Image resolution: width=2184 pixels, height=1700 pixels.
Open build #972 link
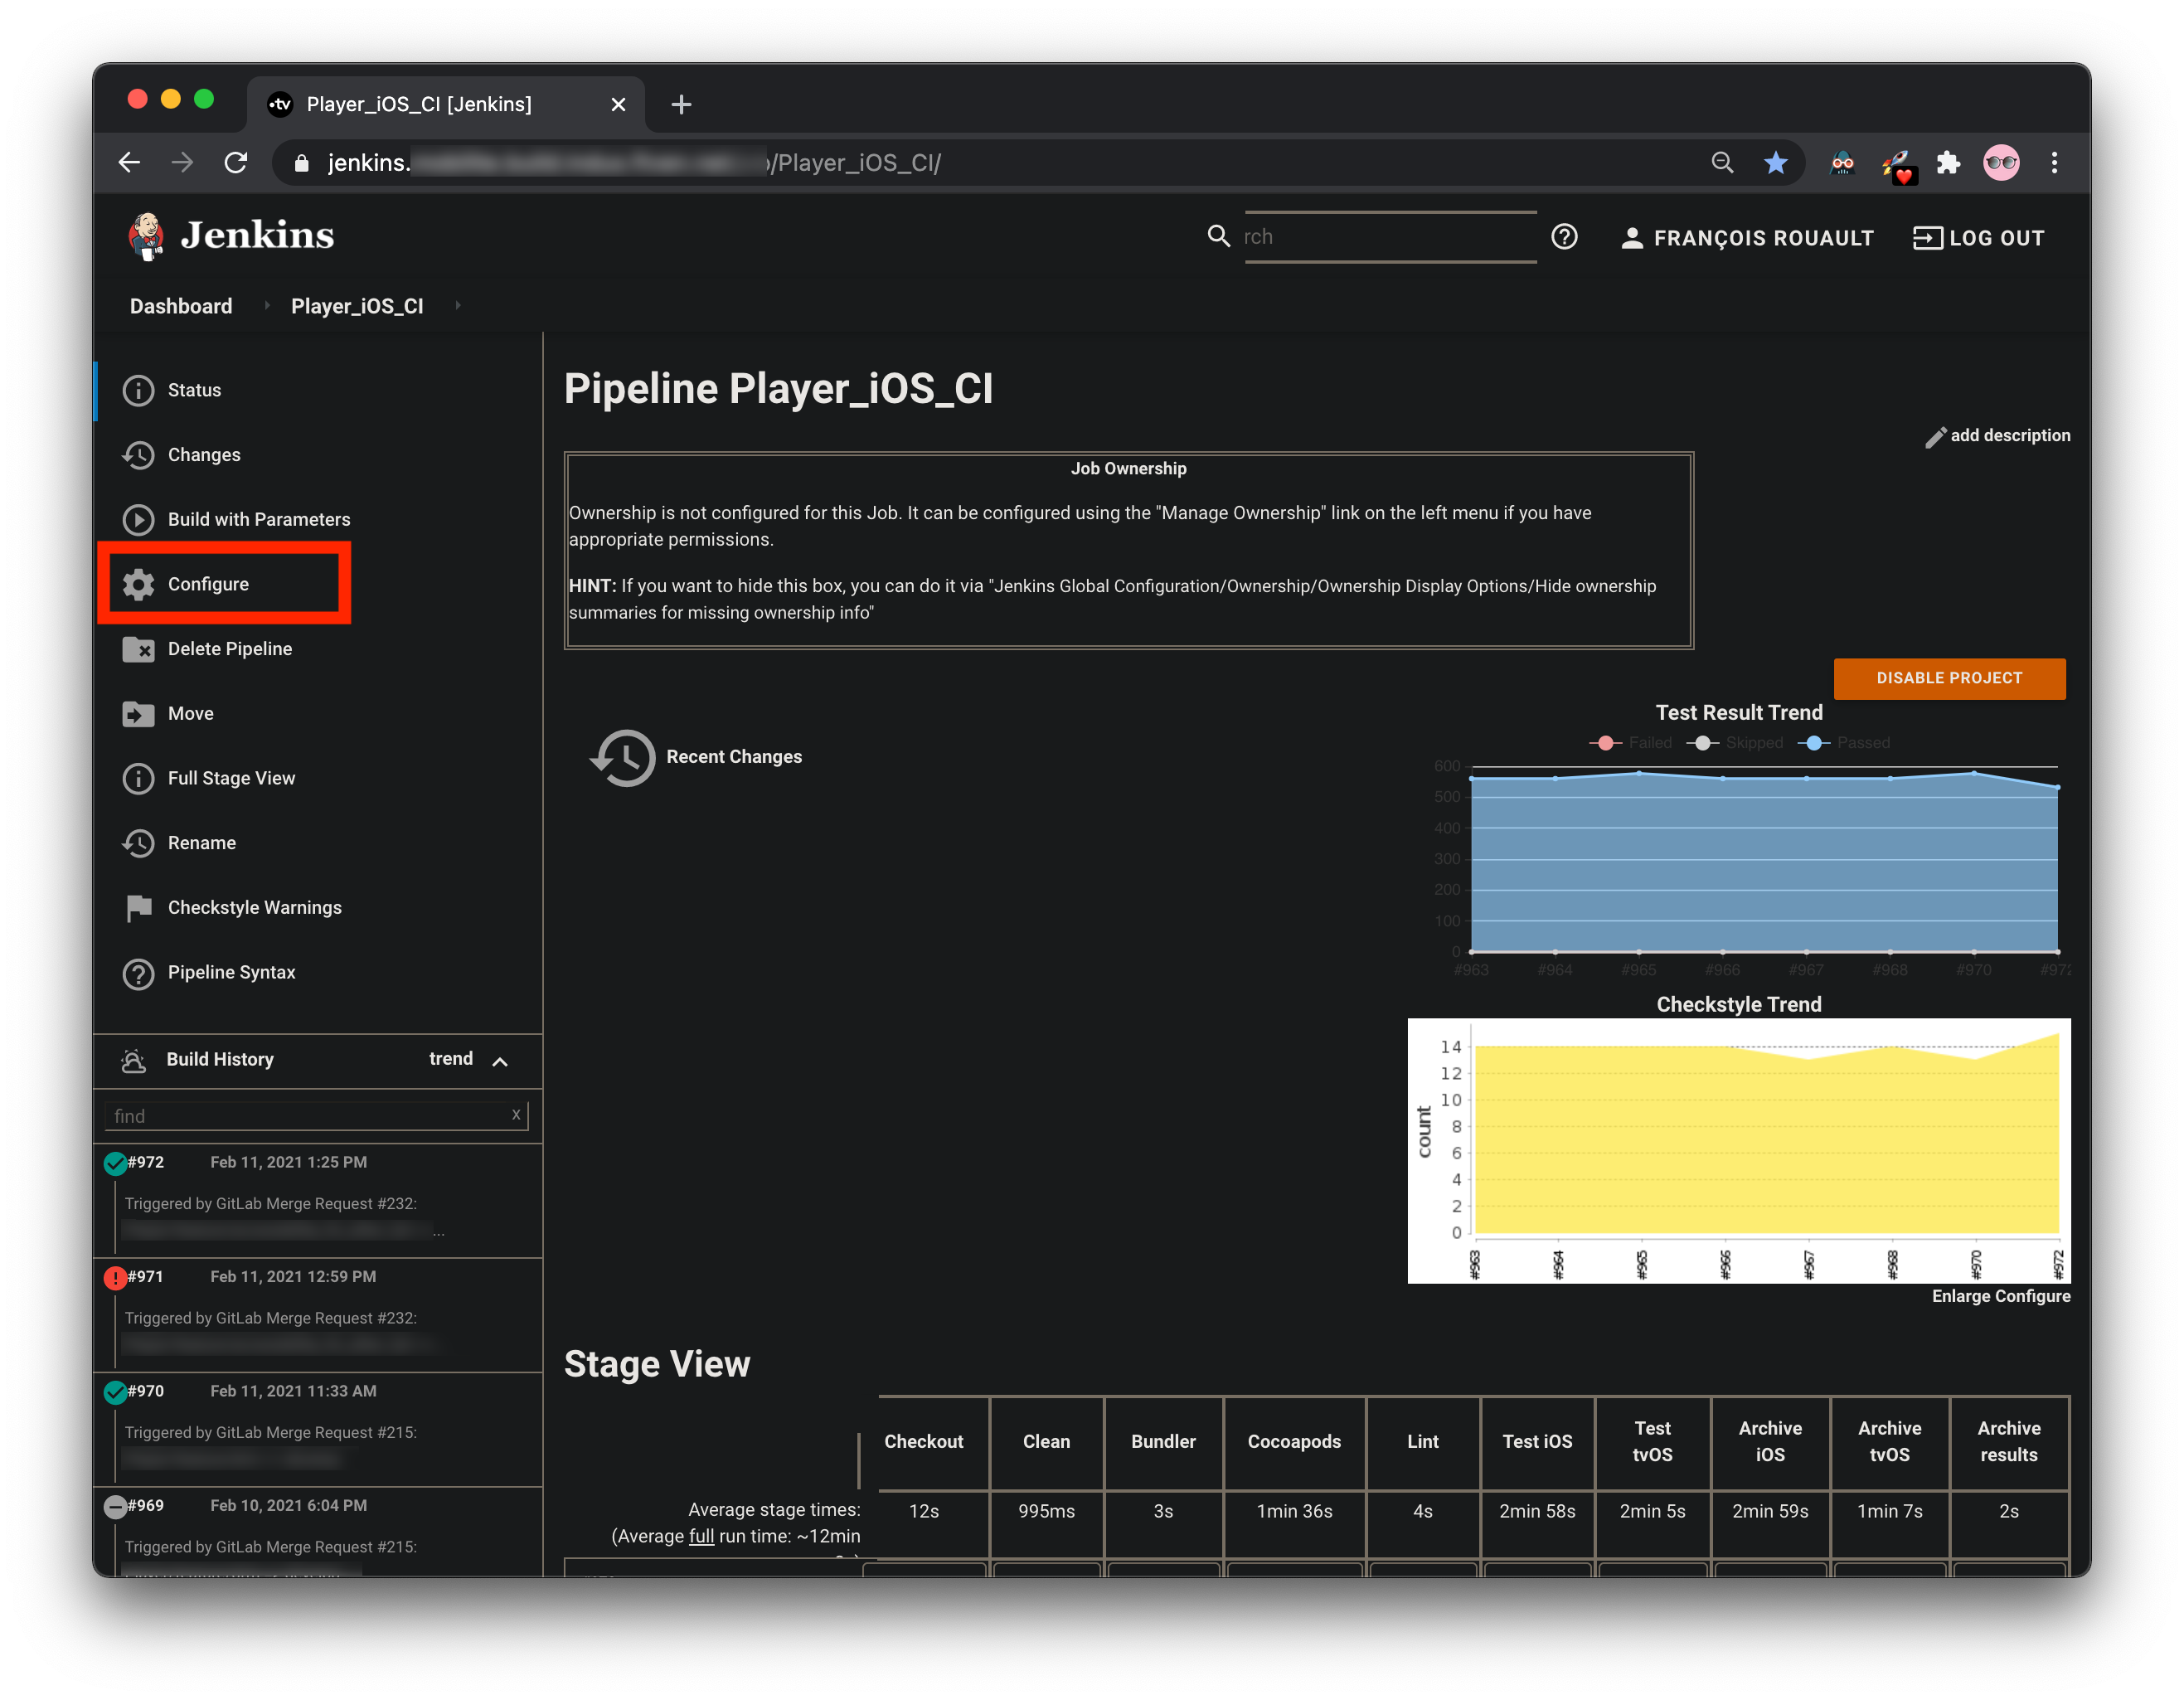click(x=146, y=1162)
